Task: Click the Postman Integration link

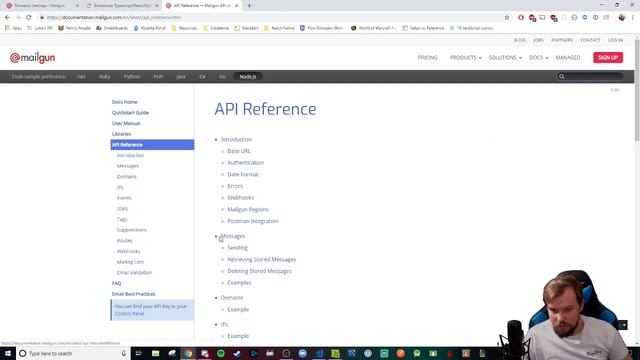Action: point(253,221)
